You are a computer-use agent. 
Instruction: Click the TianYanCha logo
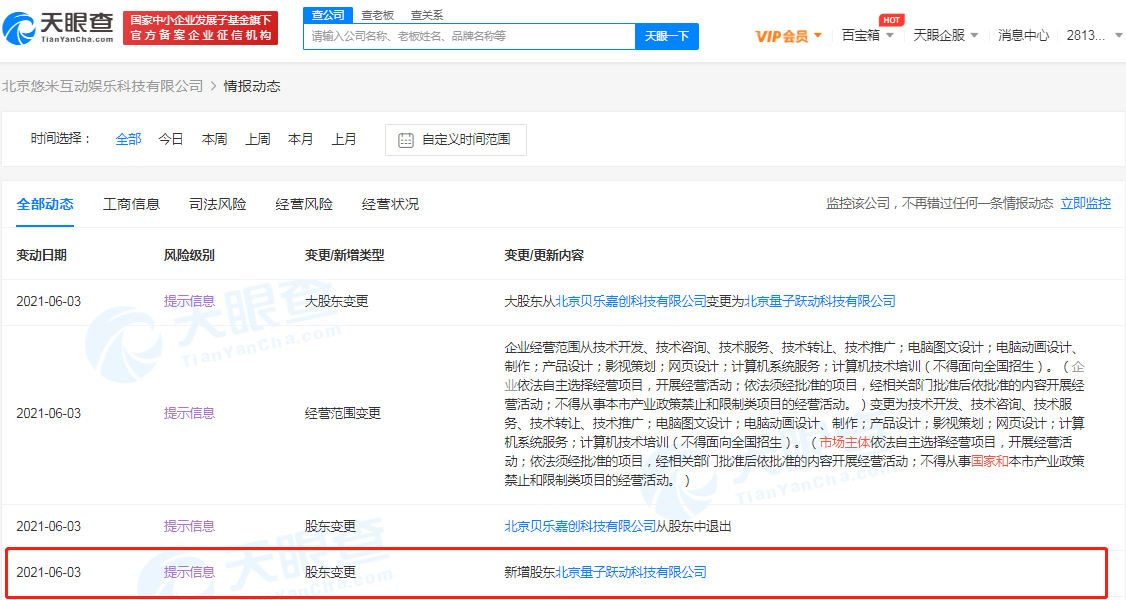tap(57, 28)
